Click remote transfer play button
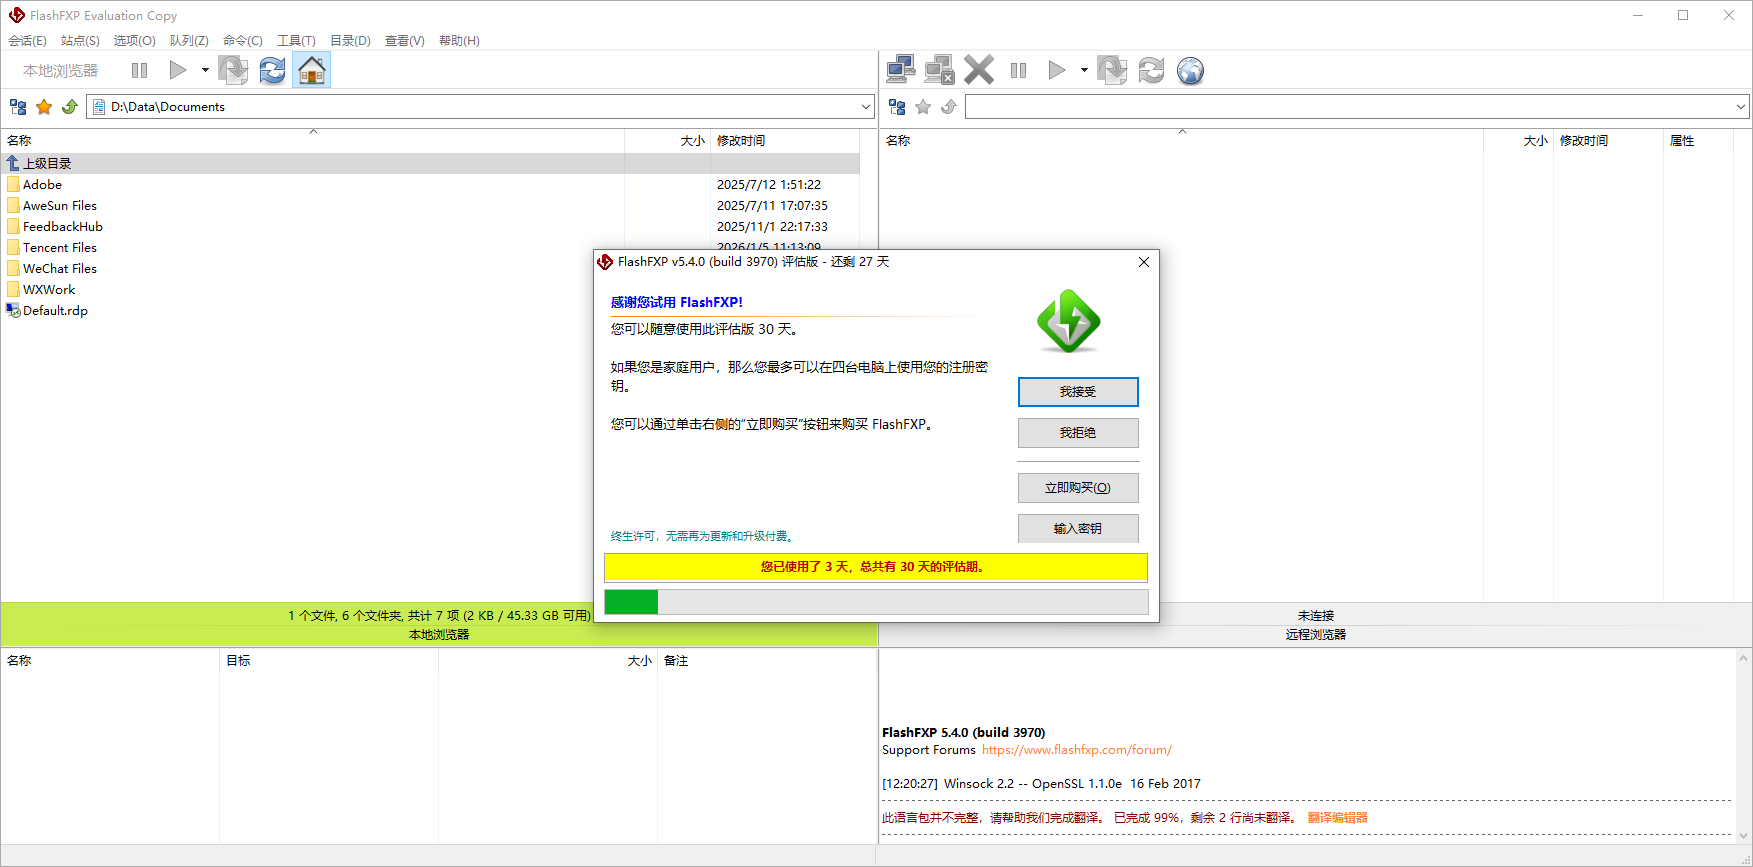Viewport: 1753px width, 867px height. 1057,70
